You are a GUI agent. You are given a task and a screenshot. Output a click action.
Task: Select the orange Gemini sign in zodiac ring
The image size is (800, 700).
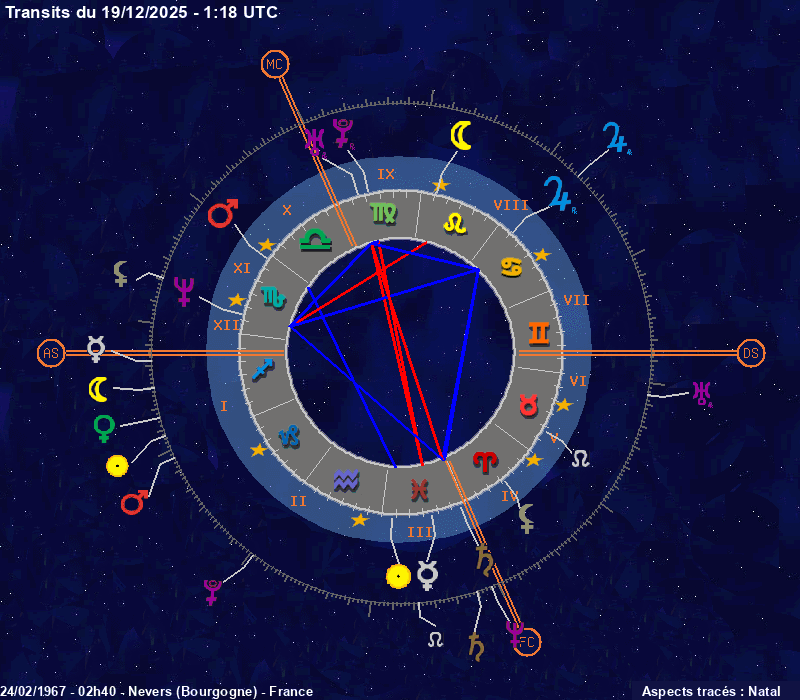tap(539, 332)
